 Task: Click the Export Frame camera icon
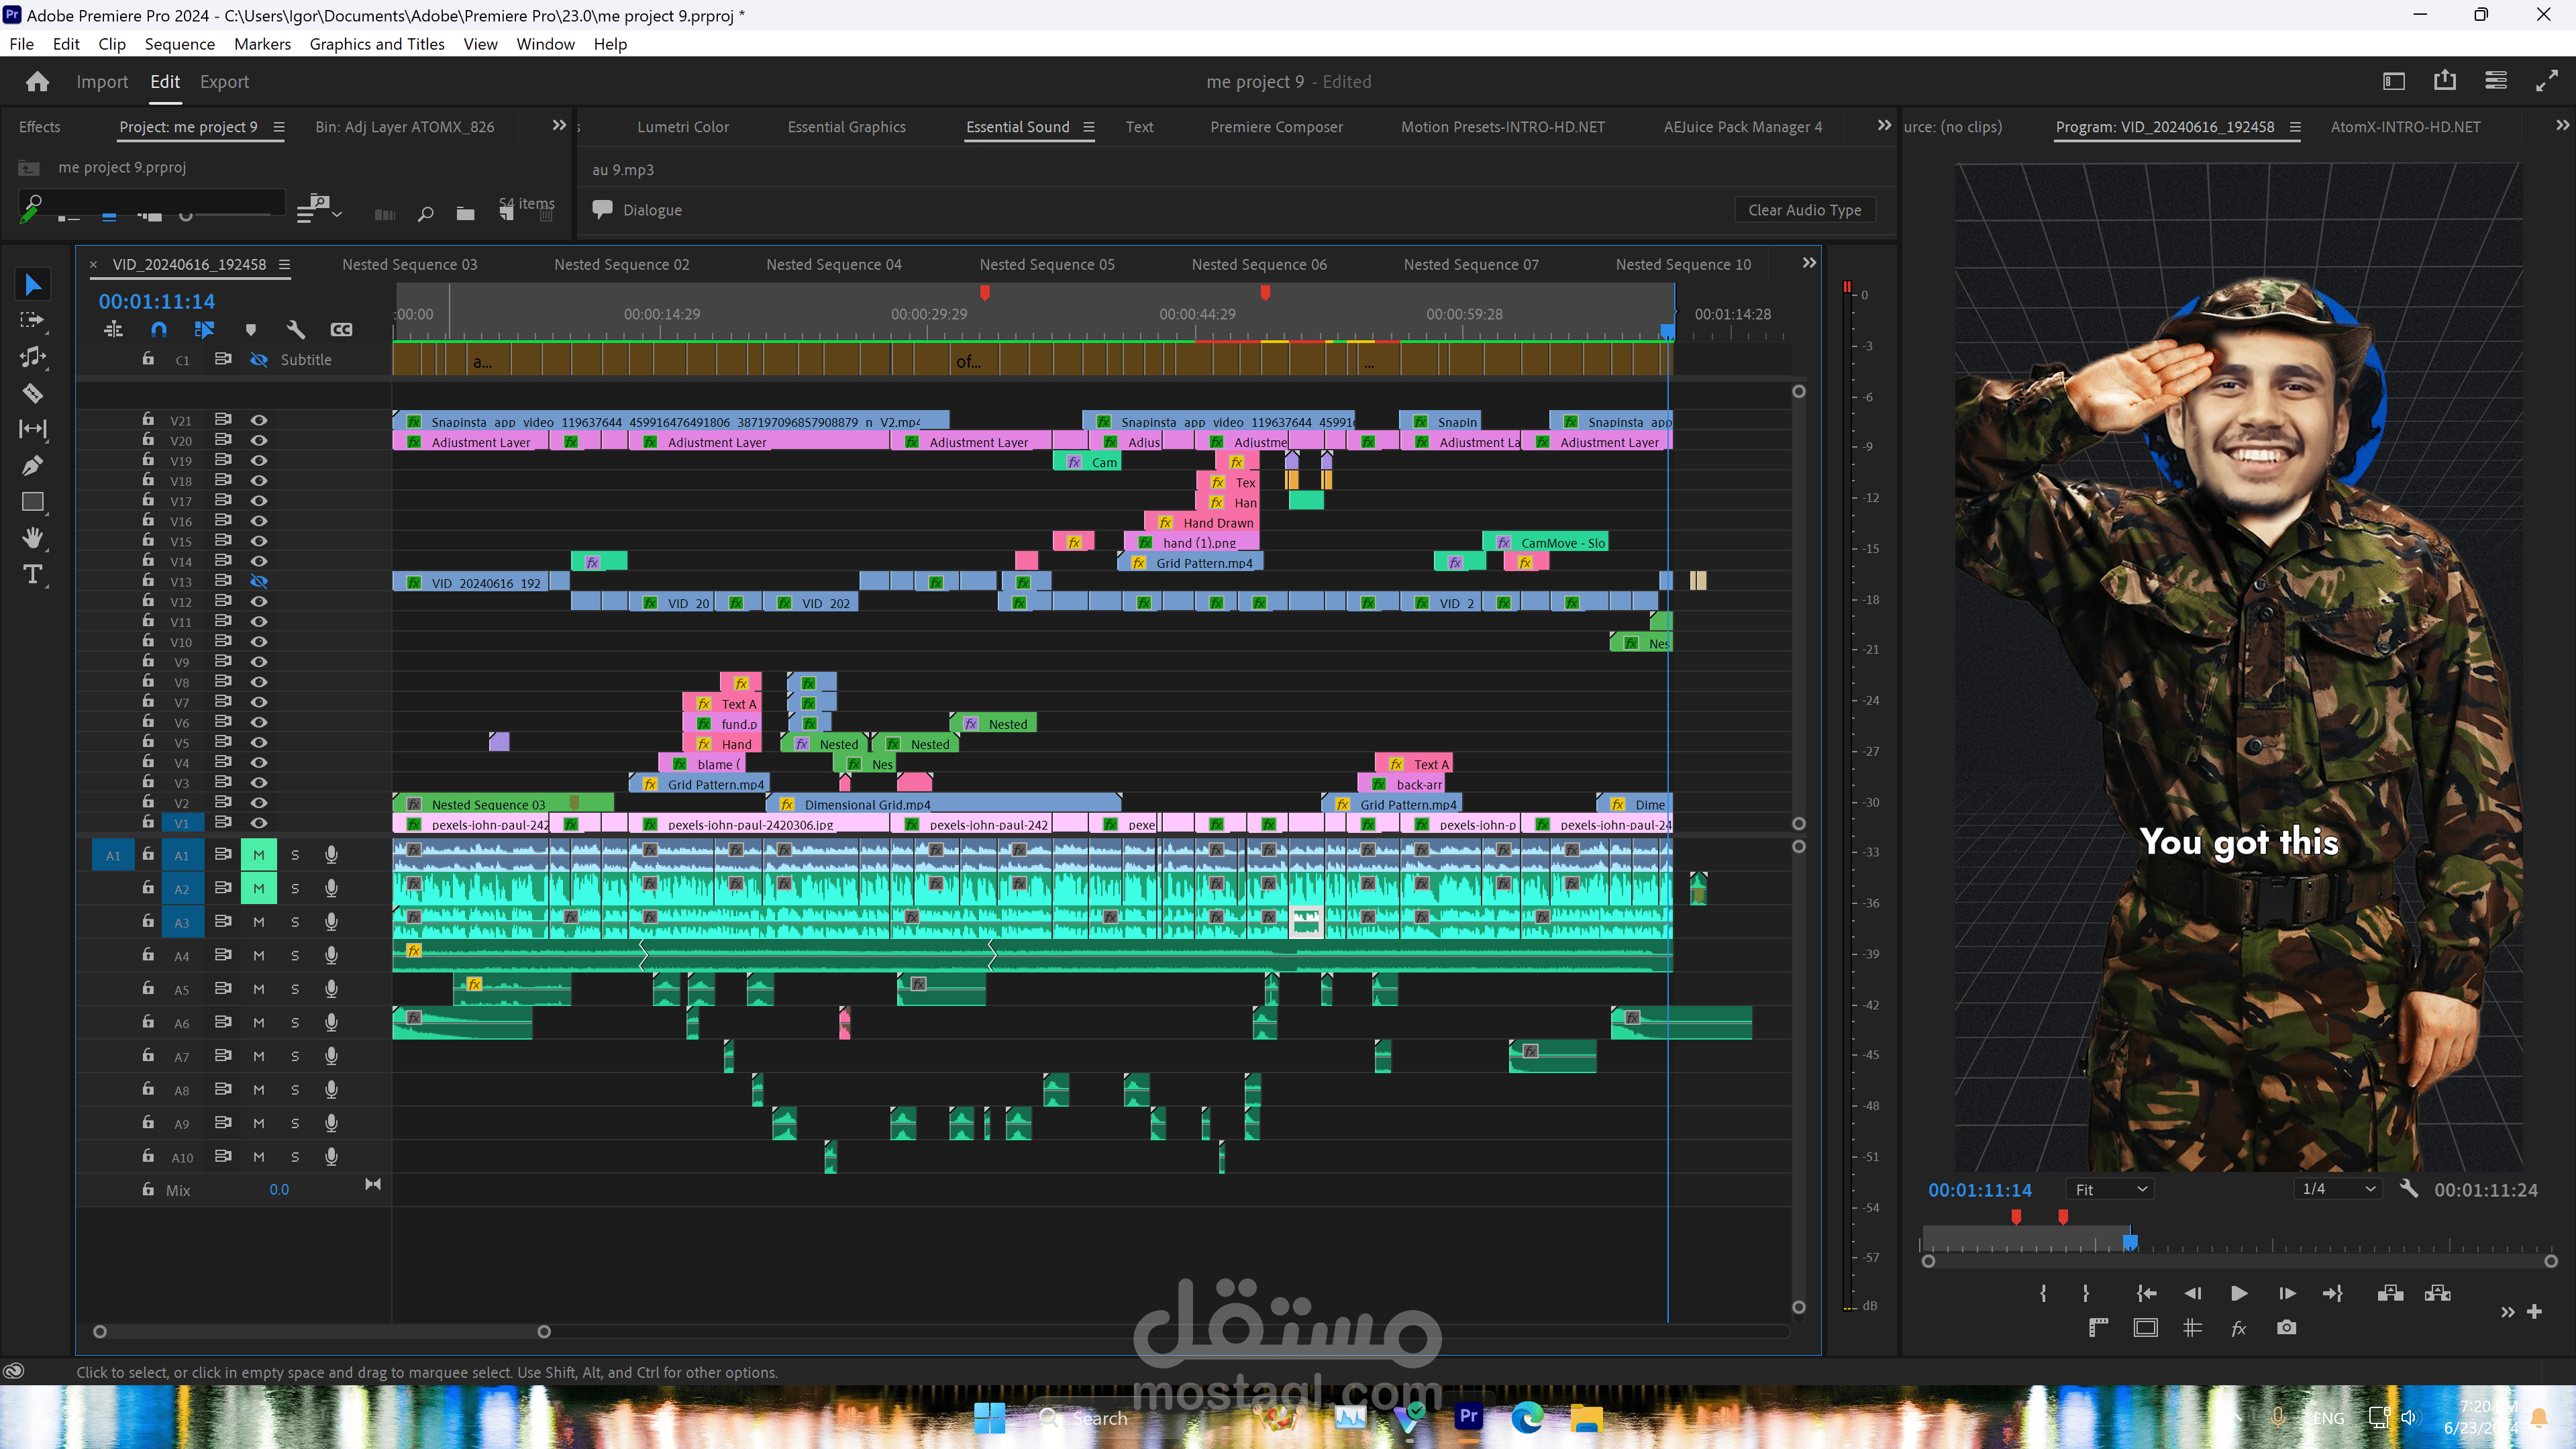2286,1328
